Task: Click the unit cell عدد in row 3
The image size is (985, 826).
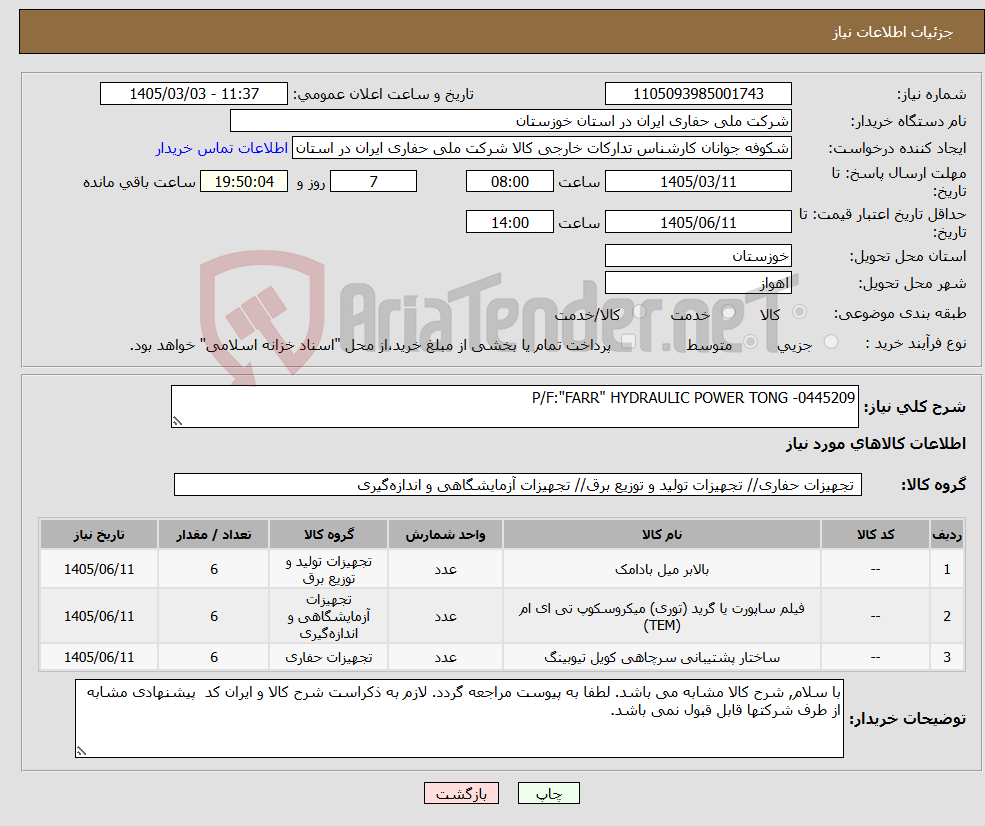Action: click(445, 657)
